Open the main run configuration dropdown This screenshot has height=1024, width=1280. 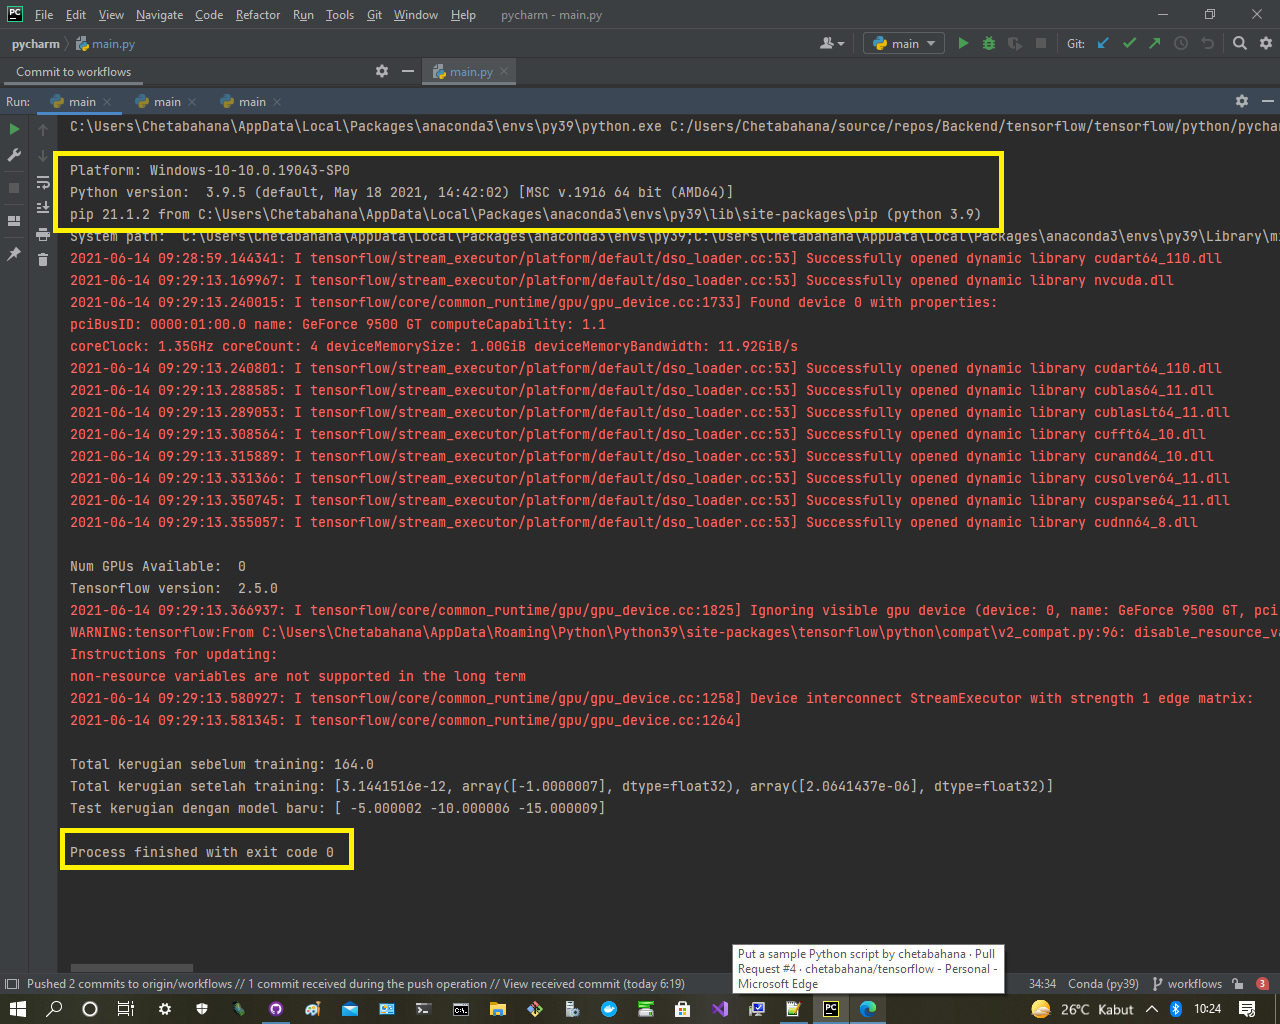[x=905, y=43]
